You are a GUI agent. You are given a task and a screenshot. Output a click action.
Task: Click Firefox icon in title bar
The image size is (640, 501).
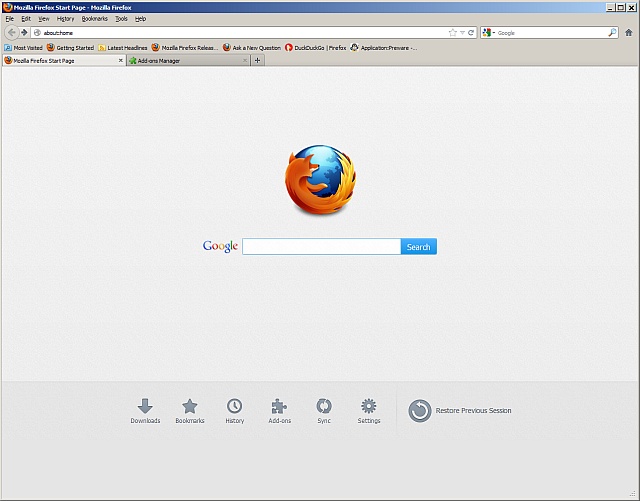(x=7, y=7)
